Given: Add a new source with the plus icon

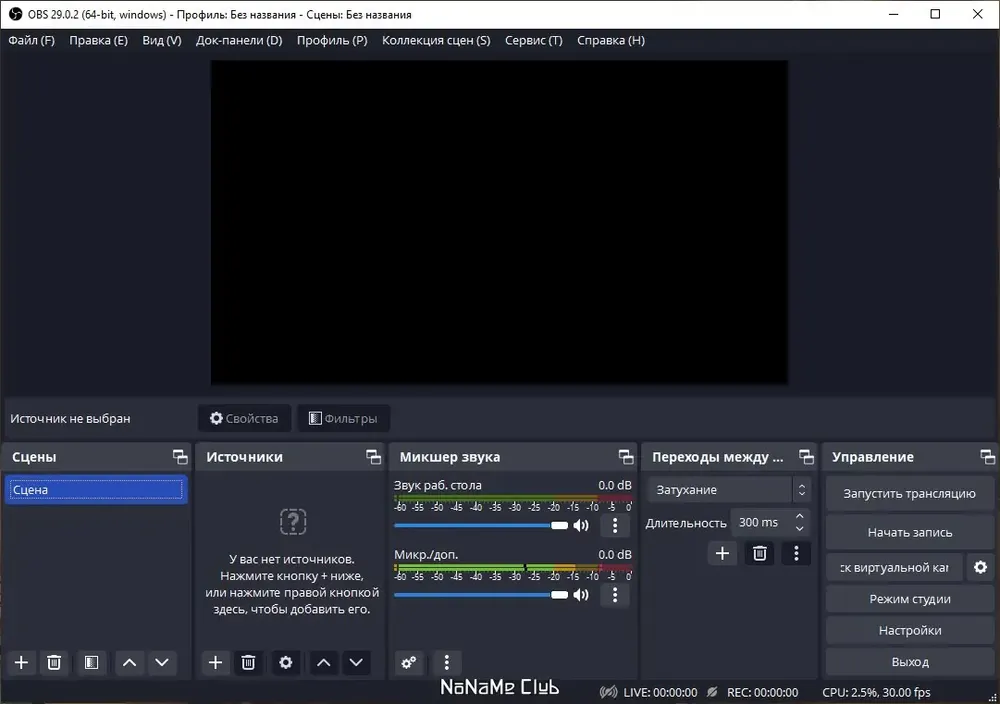Looking at the screenshot, I should pos(216,663).
